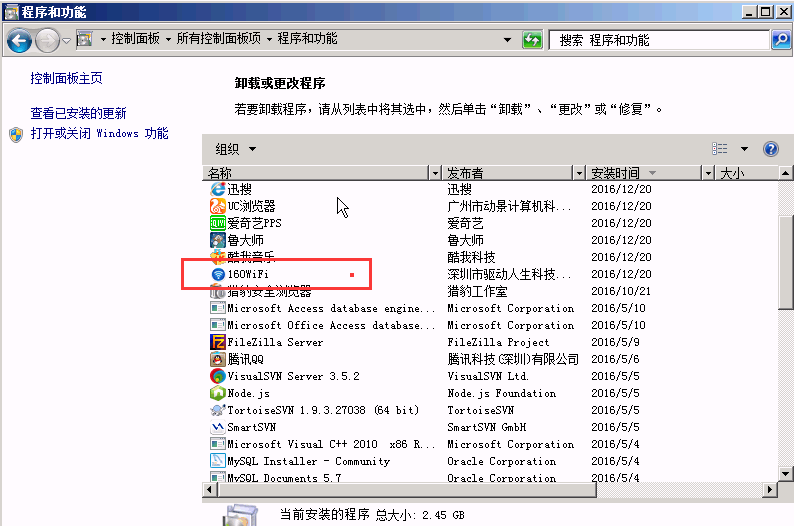
Task: Select the 迅搜 program icon
Action: (218, 189)
